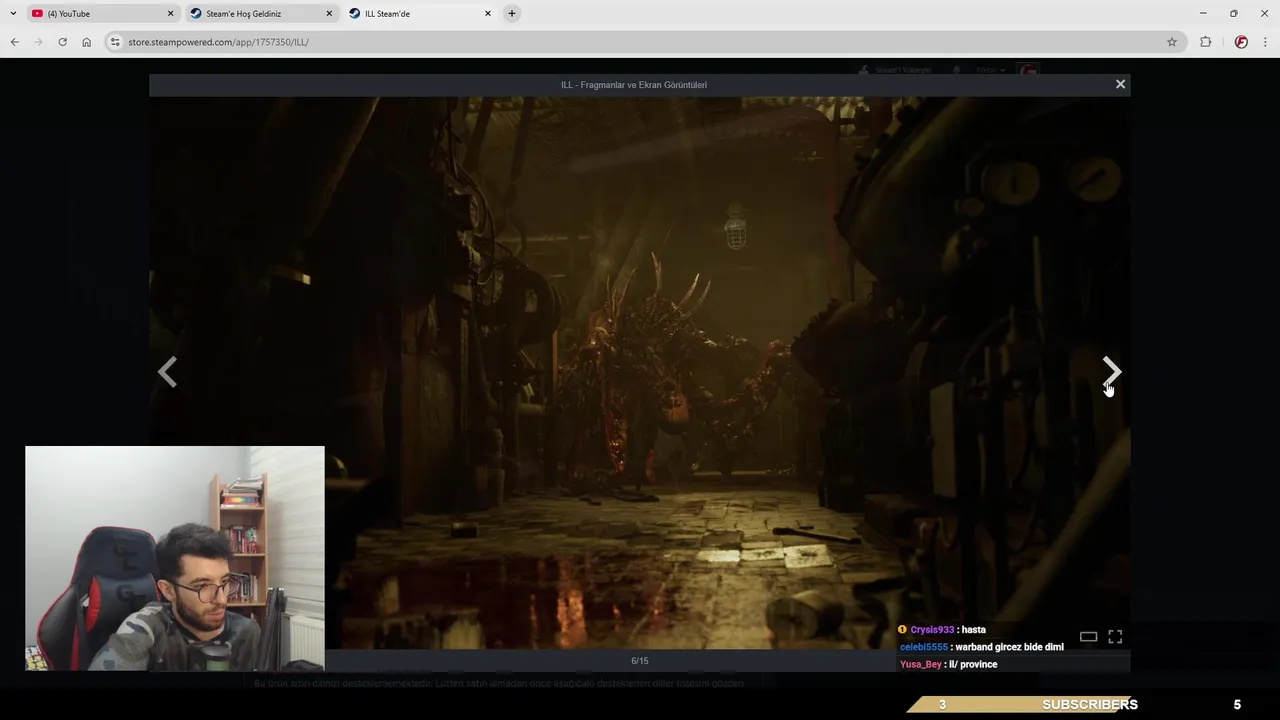This screenshot has height=720, width=1280.
Task: Close the ILL screenshot viewer overlay
Action: [1120, 84]
